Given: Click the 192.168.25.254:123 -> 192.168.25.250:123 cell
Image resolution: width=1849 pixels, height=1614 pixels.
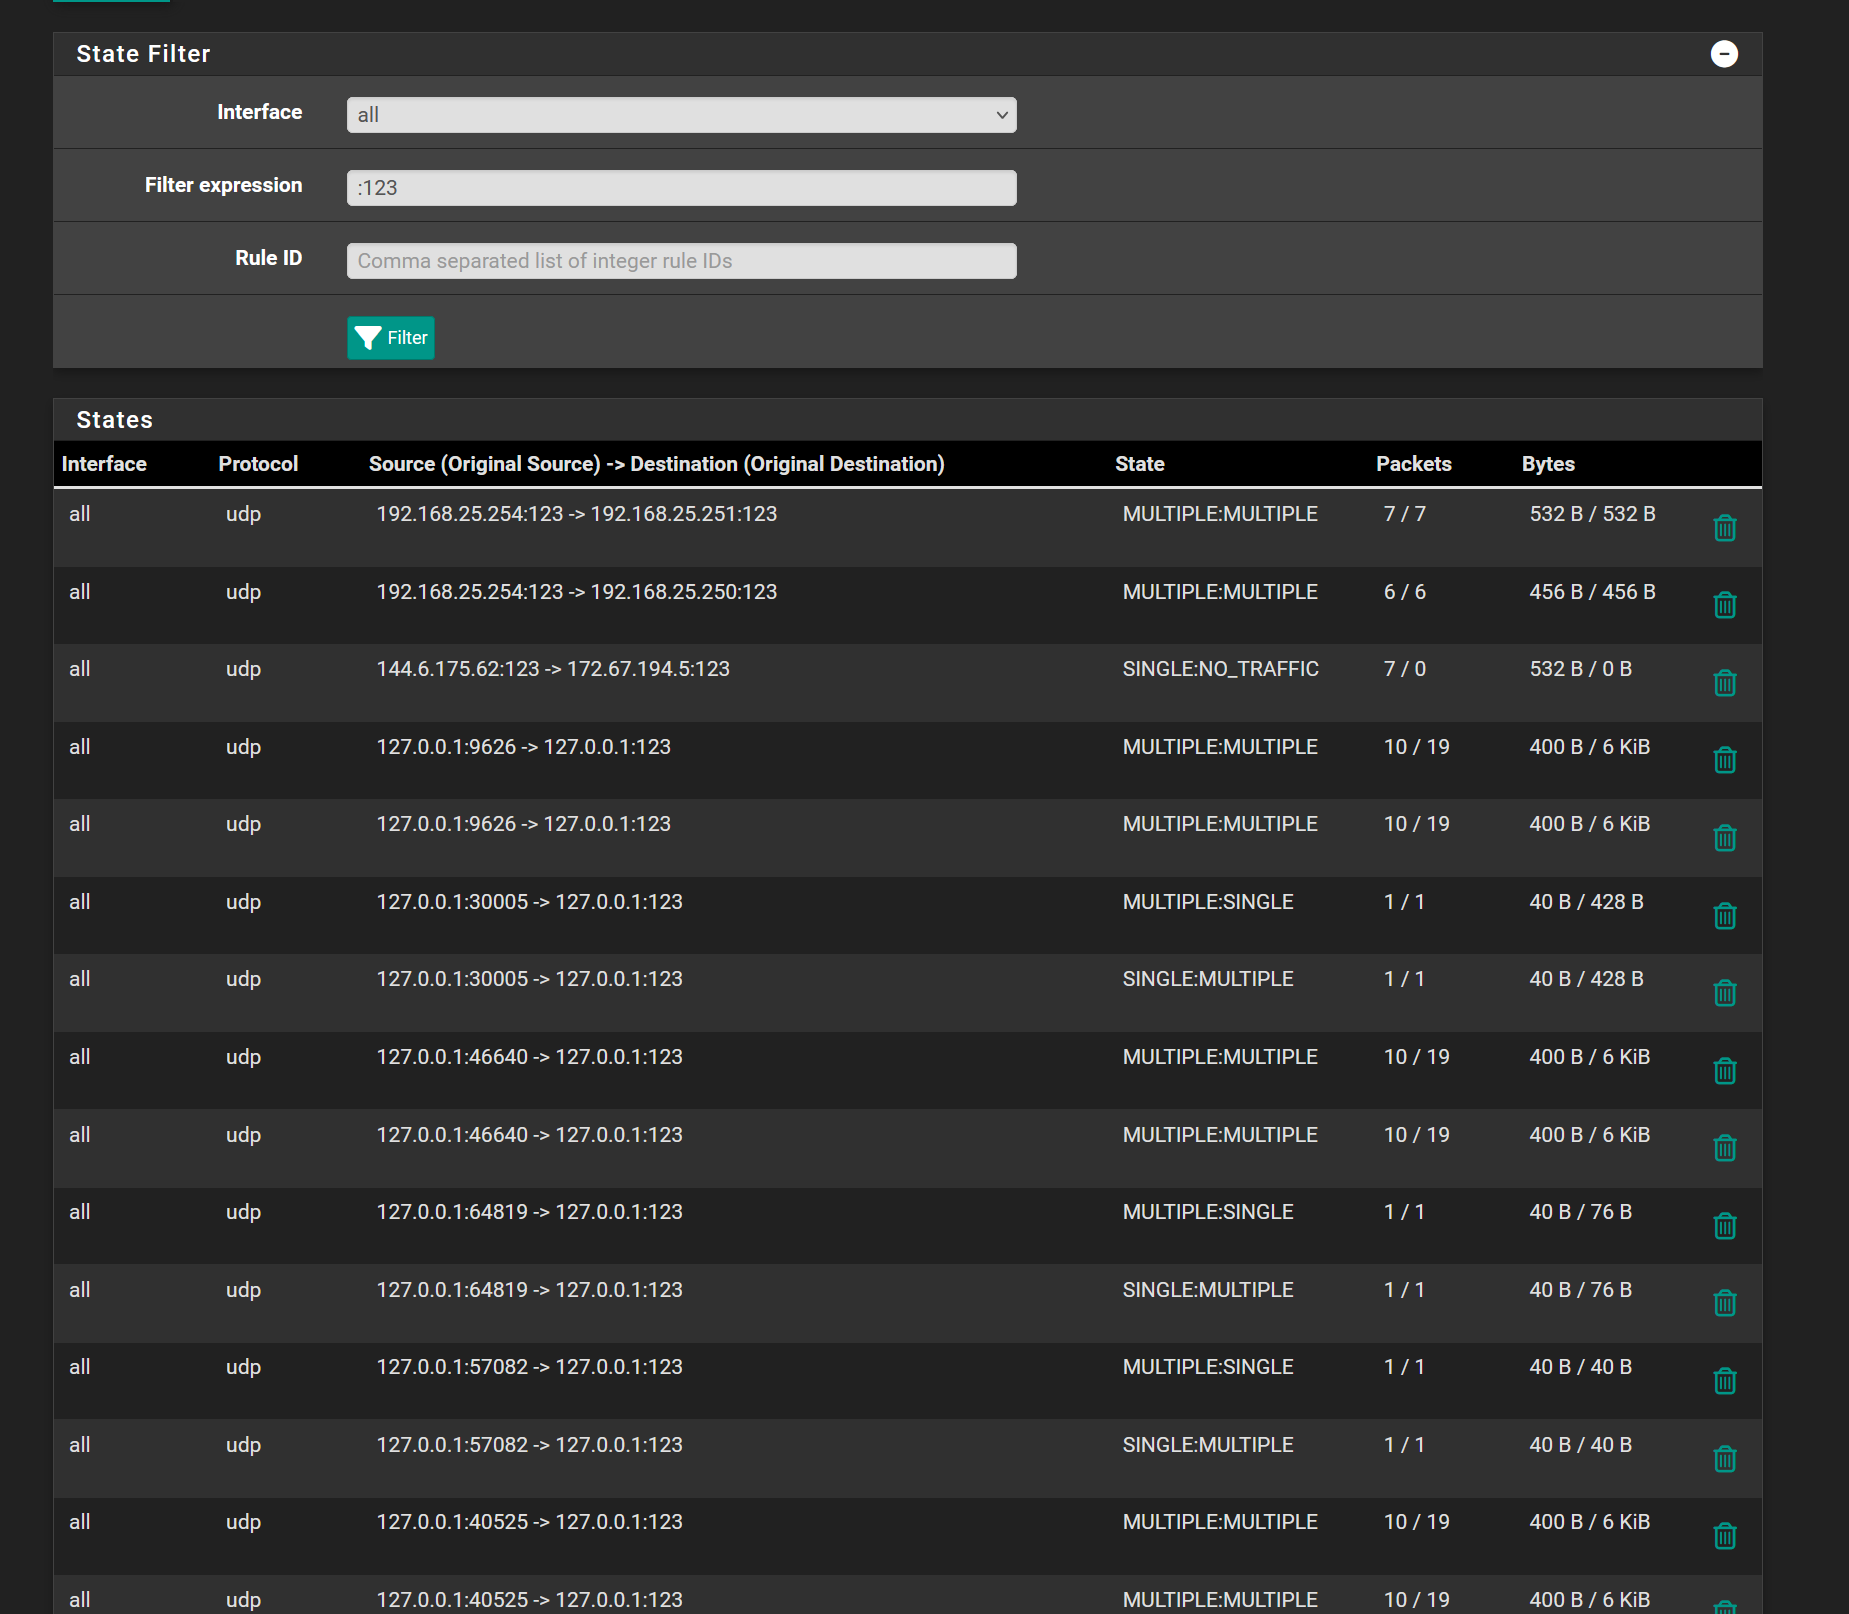Looking at the screenshot, I should [x=577, y=592].
